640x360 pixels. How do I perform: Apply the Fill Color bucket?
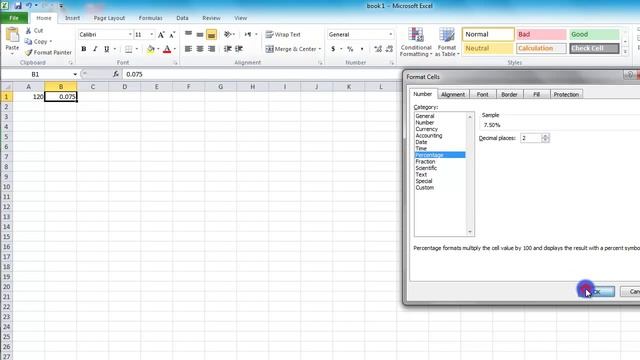[151, 49]
